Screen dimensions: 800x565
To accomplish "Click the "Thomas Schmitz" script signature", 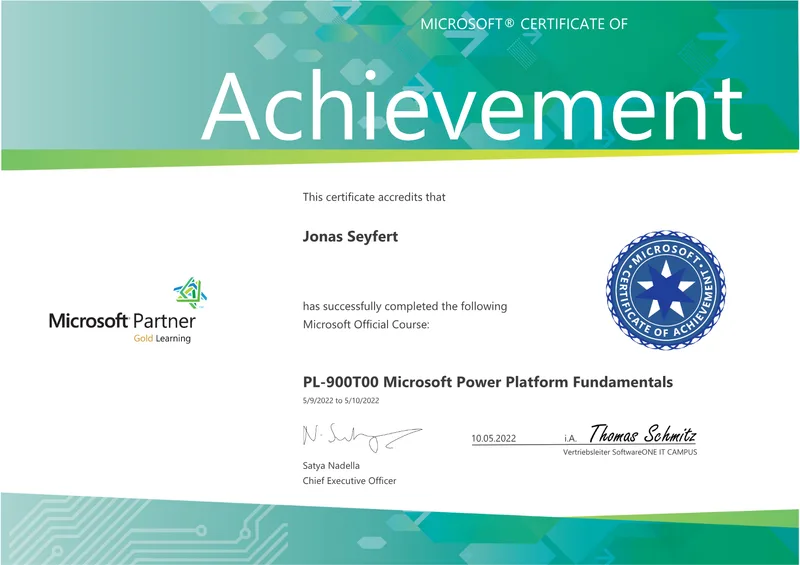I will [642, 434].
